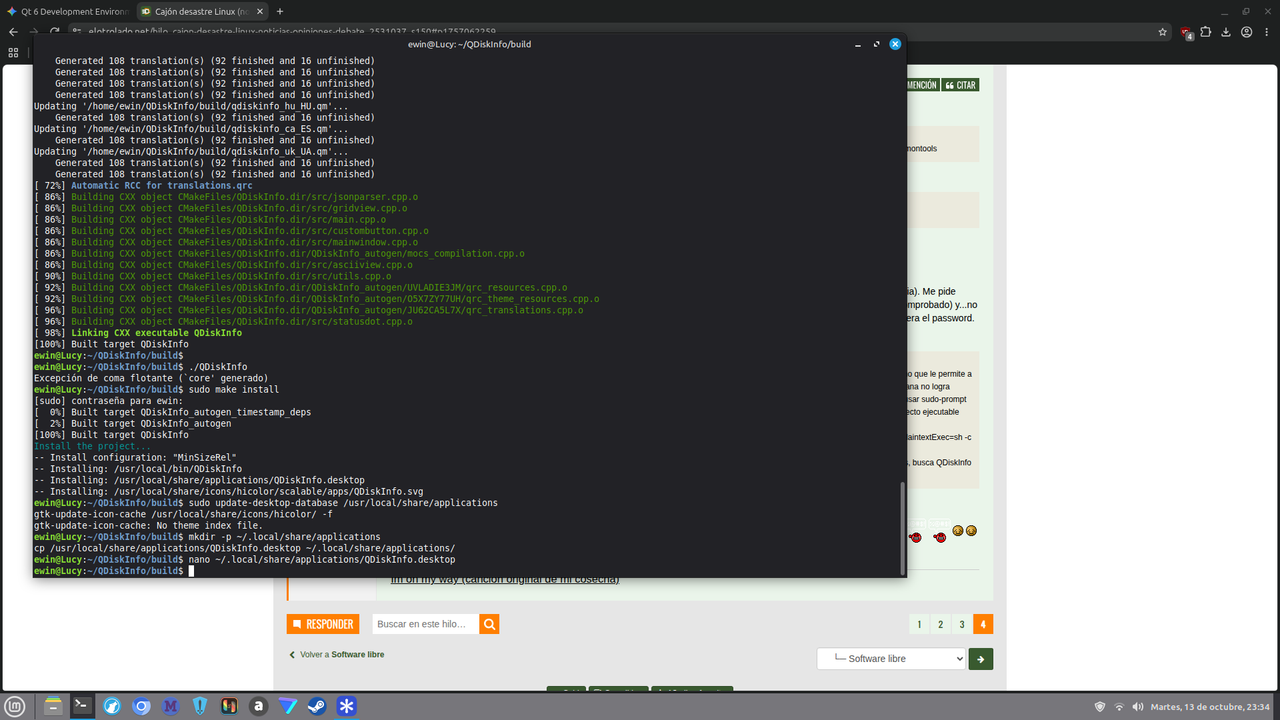Viewport: 1280px width, 720px height.
Task: Open the Linux Mint start menu
Action: (20, 706)
